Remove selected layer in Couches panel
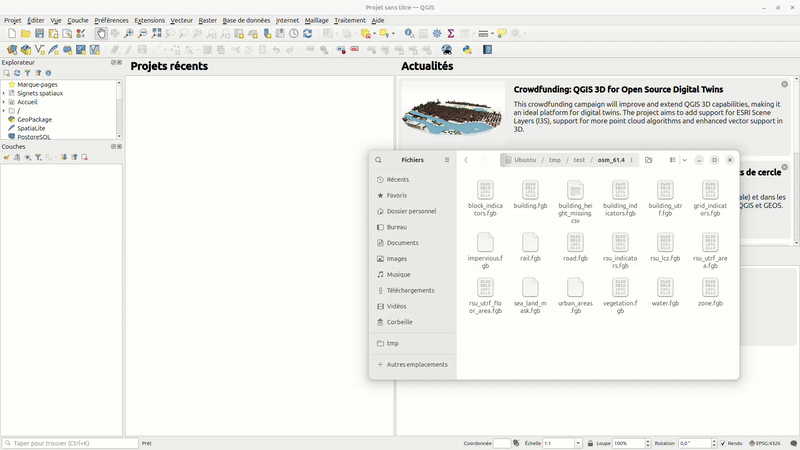This screenshot has width=800, height=450. (x=85, y=157)
